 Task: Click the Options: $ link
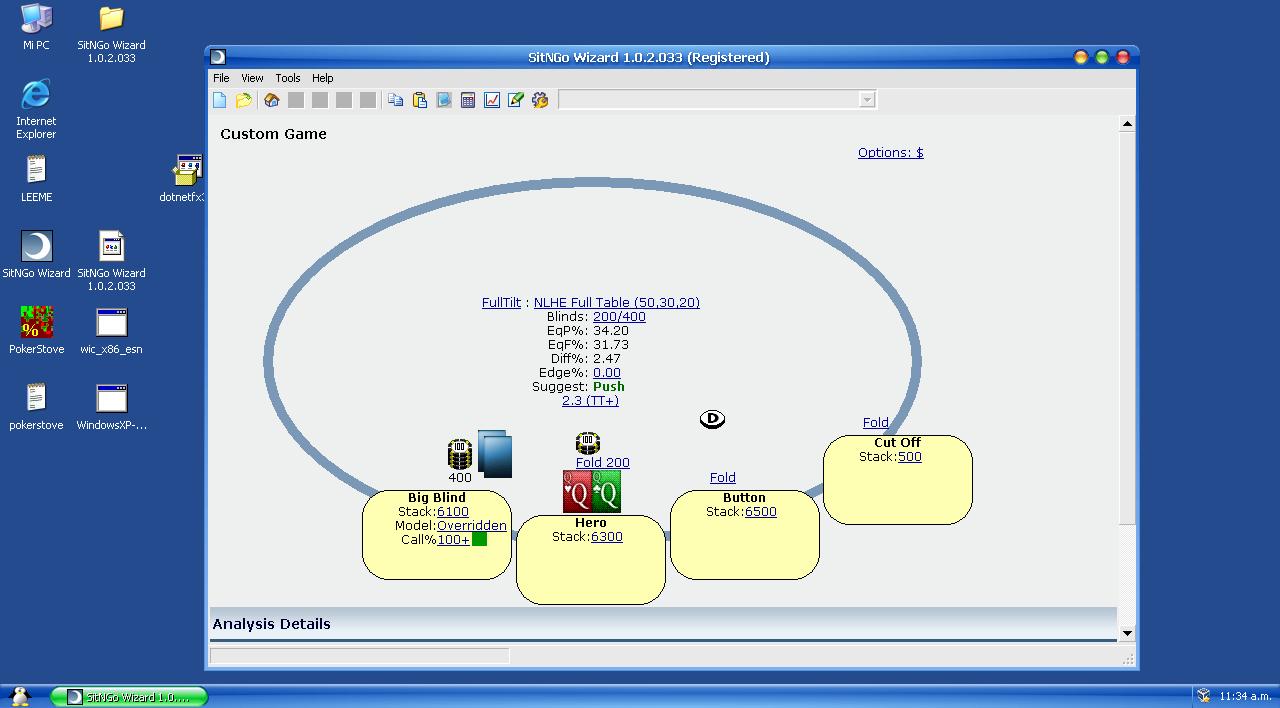pos(891,153)
